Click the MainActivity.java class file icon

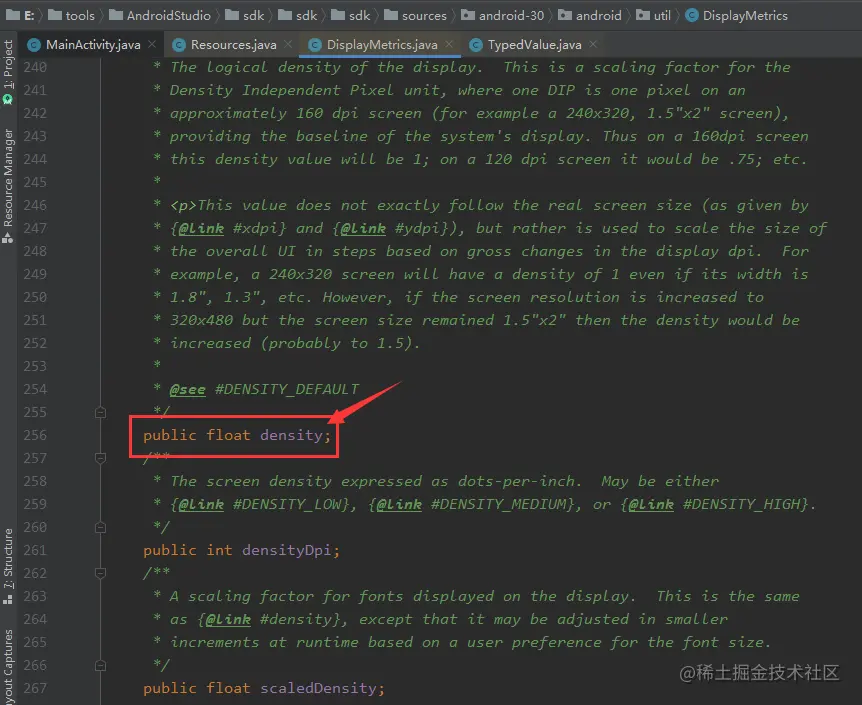[x=34, y=45]
